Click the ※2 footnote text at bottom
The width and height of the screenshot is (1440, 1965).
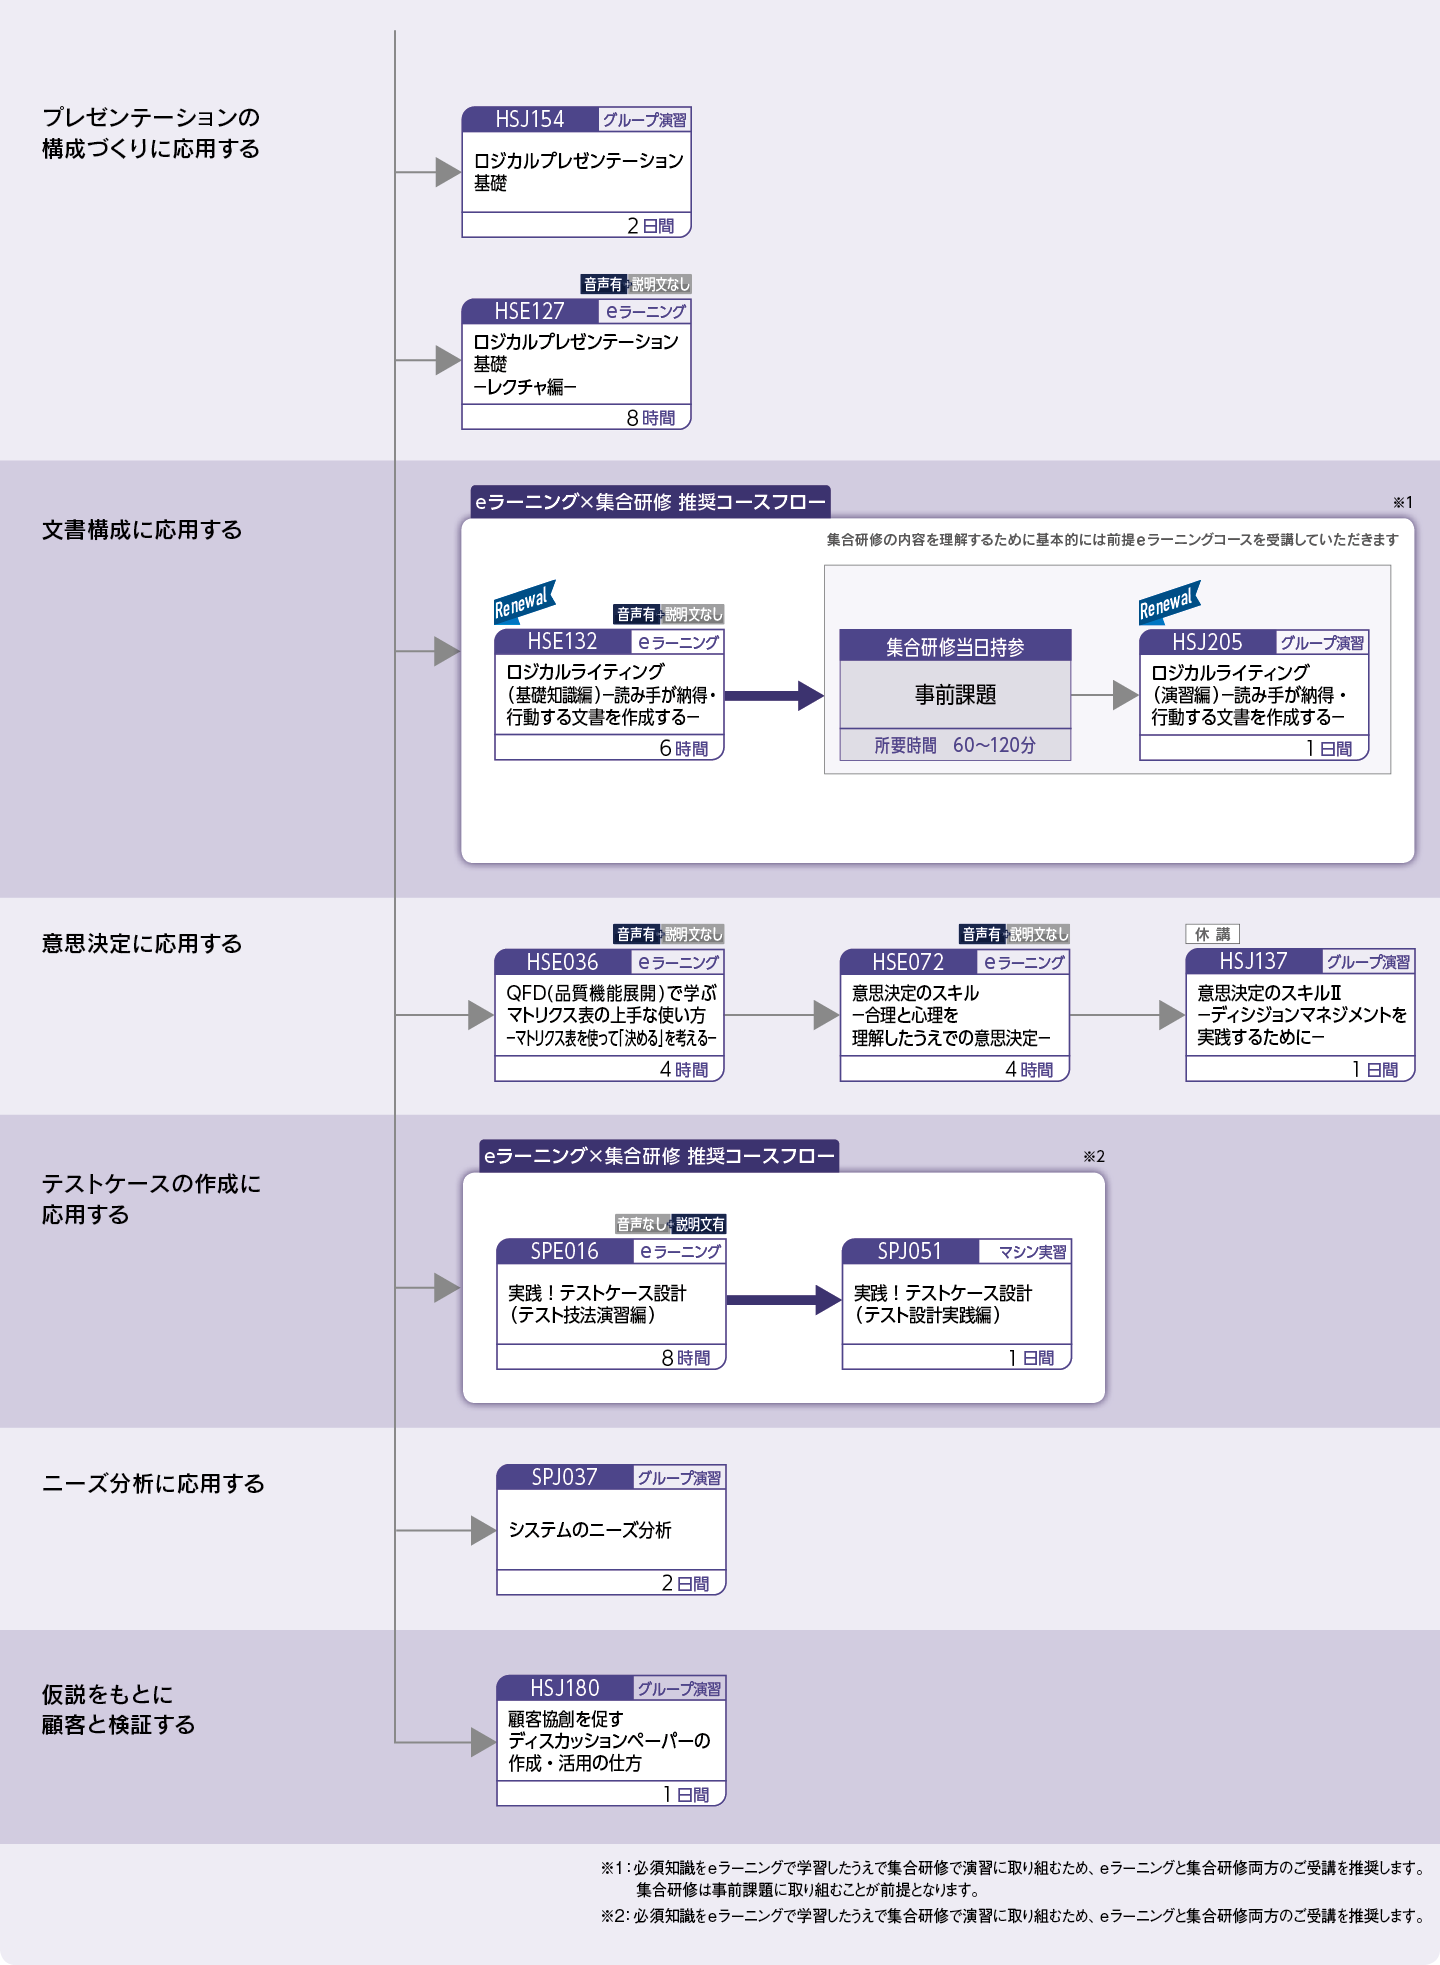(1013, 1916)
